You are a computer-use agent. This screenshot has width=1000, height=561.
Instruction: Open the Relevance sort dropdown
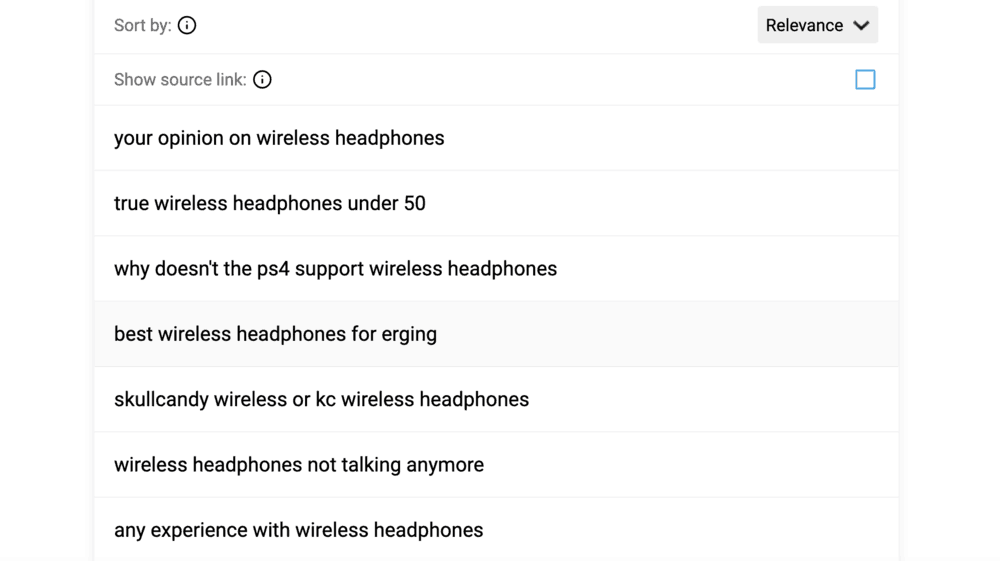point(817,26)
